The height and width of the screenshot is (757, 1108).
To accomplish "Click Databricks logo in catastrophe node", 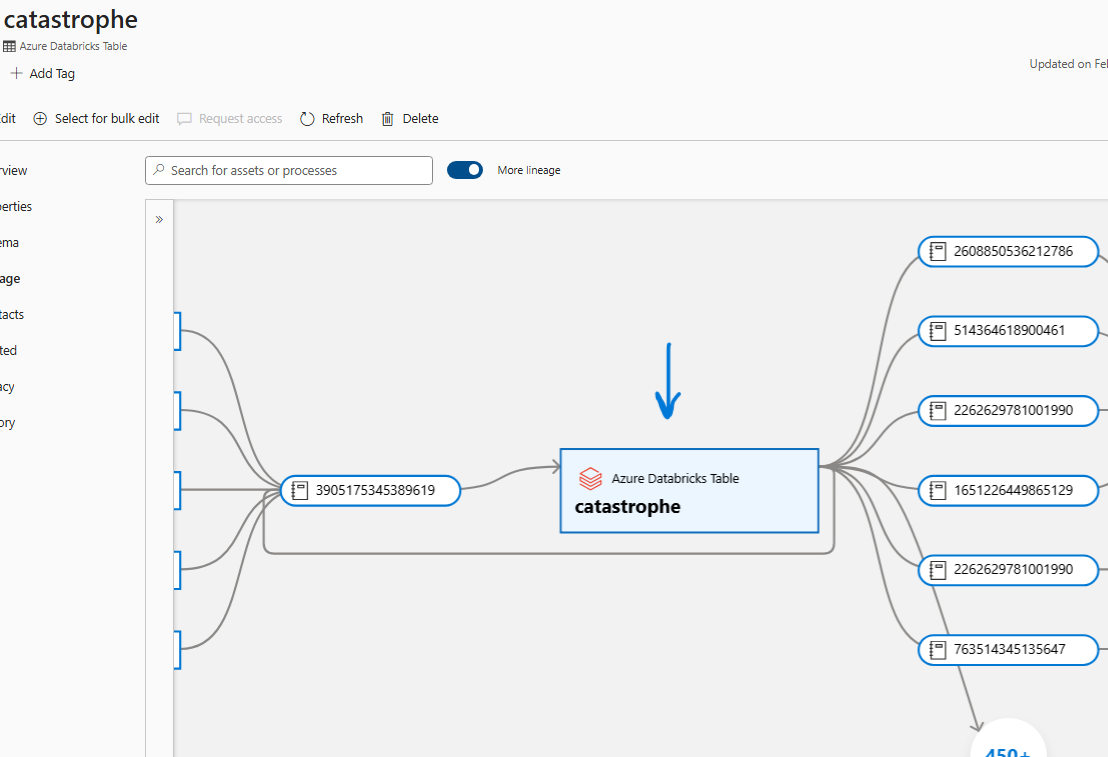I will pyautogui.click(x=591, y=479).
